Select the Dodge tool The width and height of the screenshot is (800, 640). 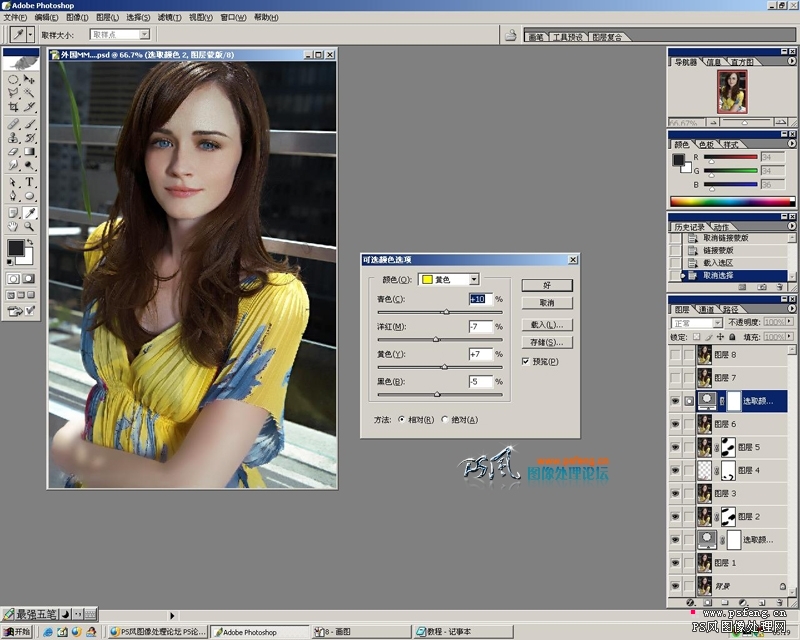tap(30, 165)
